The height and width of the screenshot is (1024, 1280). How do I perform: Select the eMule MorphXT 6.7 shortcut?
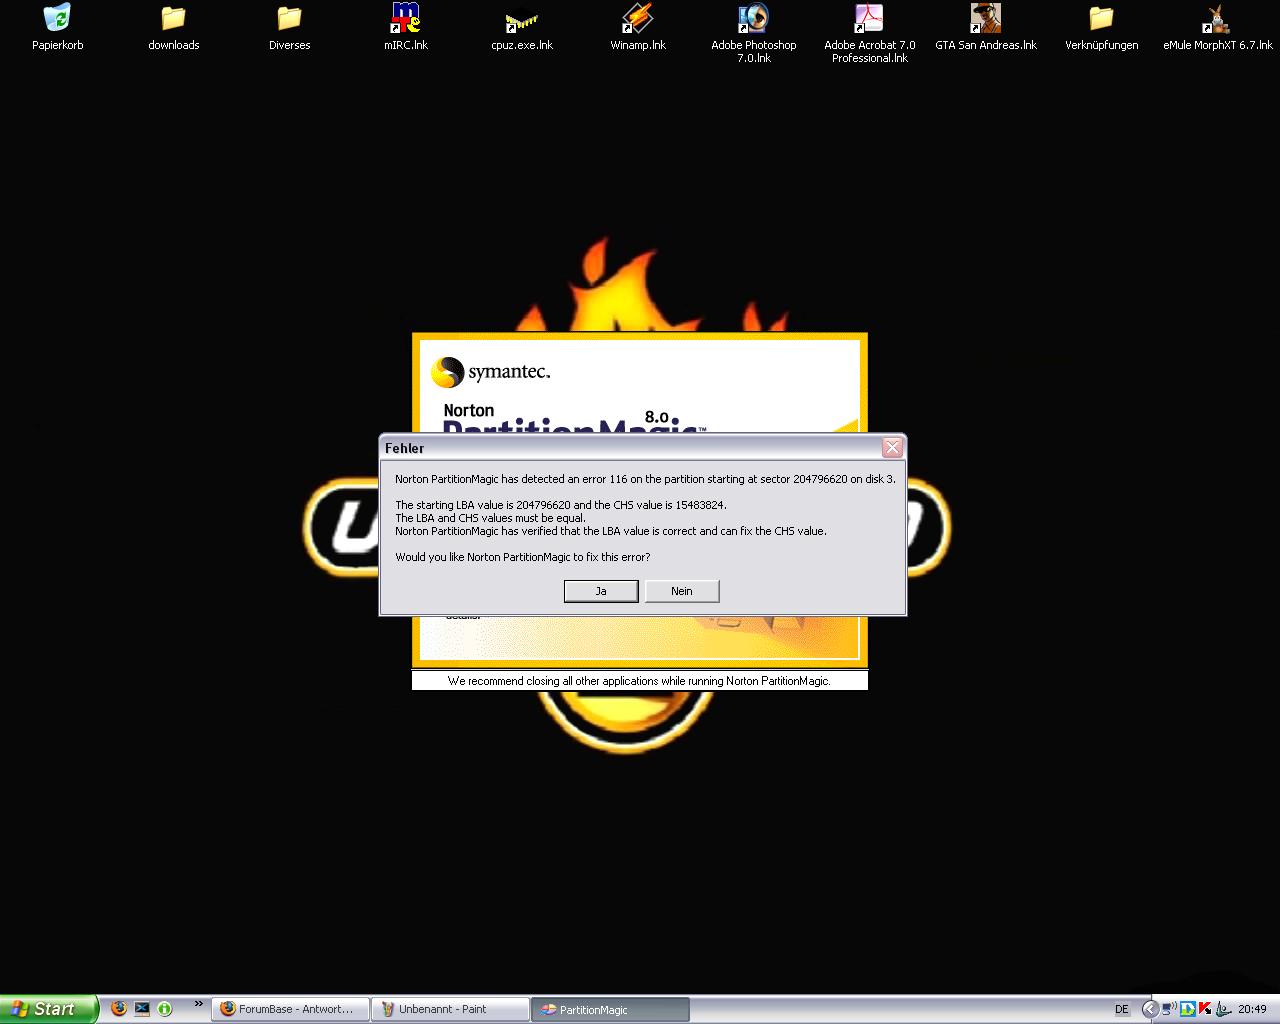click(1217, 27)
